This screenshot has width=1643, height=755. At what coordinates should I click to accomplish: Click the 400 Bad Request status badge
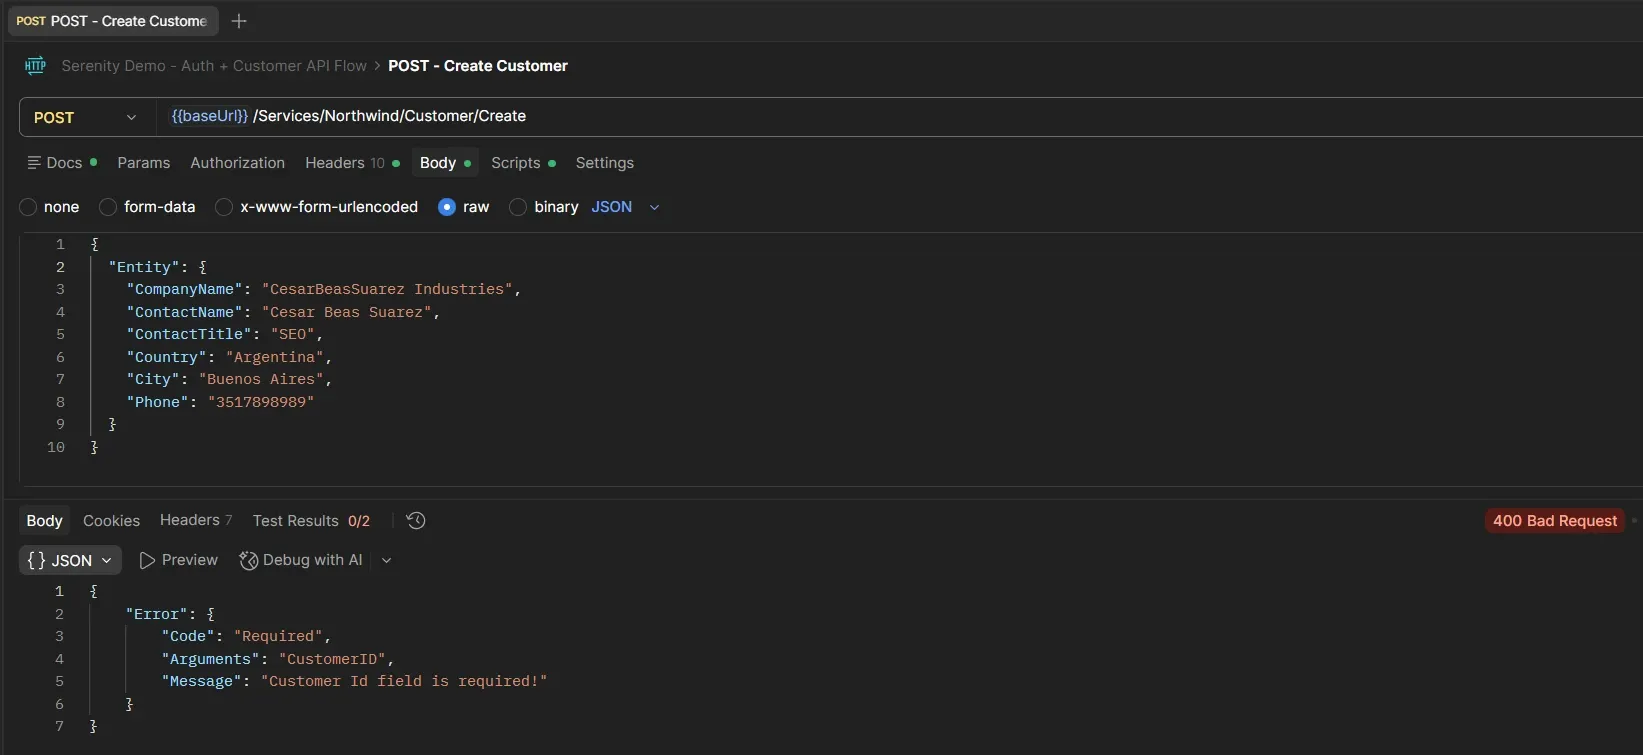tap(1555, 521)
